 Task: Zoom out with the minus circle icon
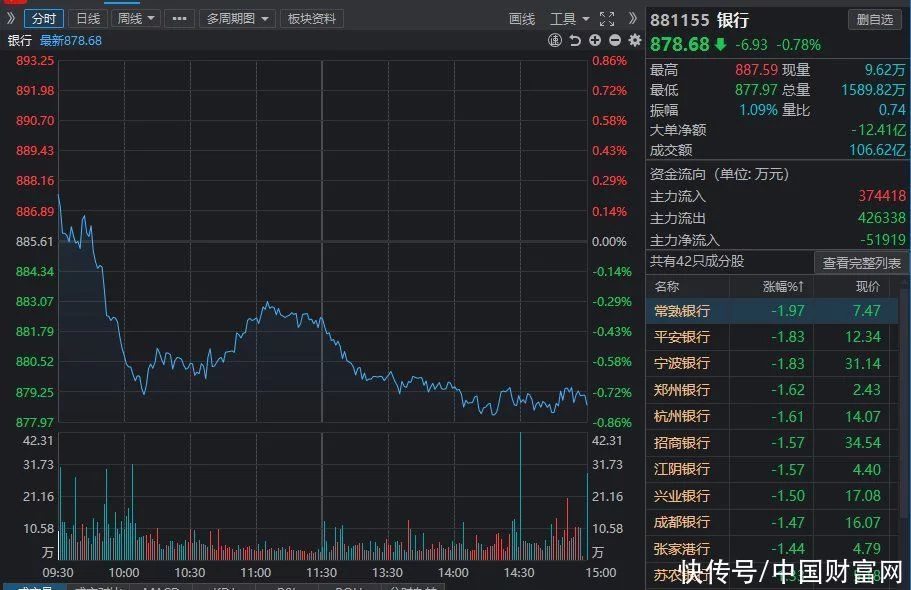pos(615,40)
